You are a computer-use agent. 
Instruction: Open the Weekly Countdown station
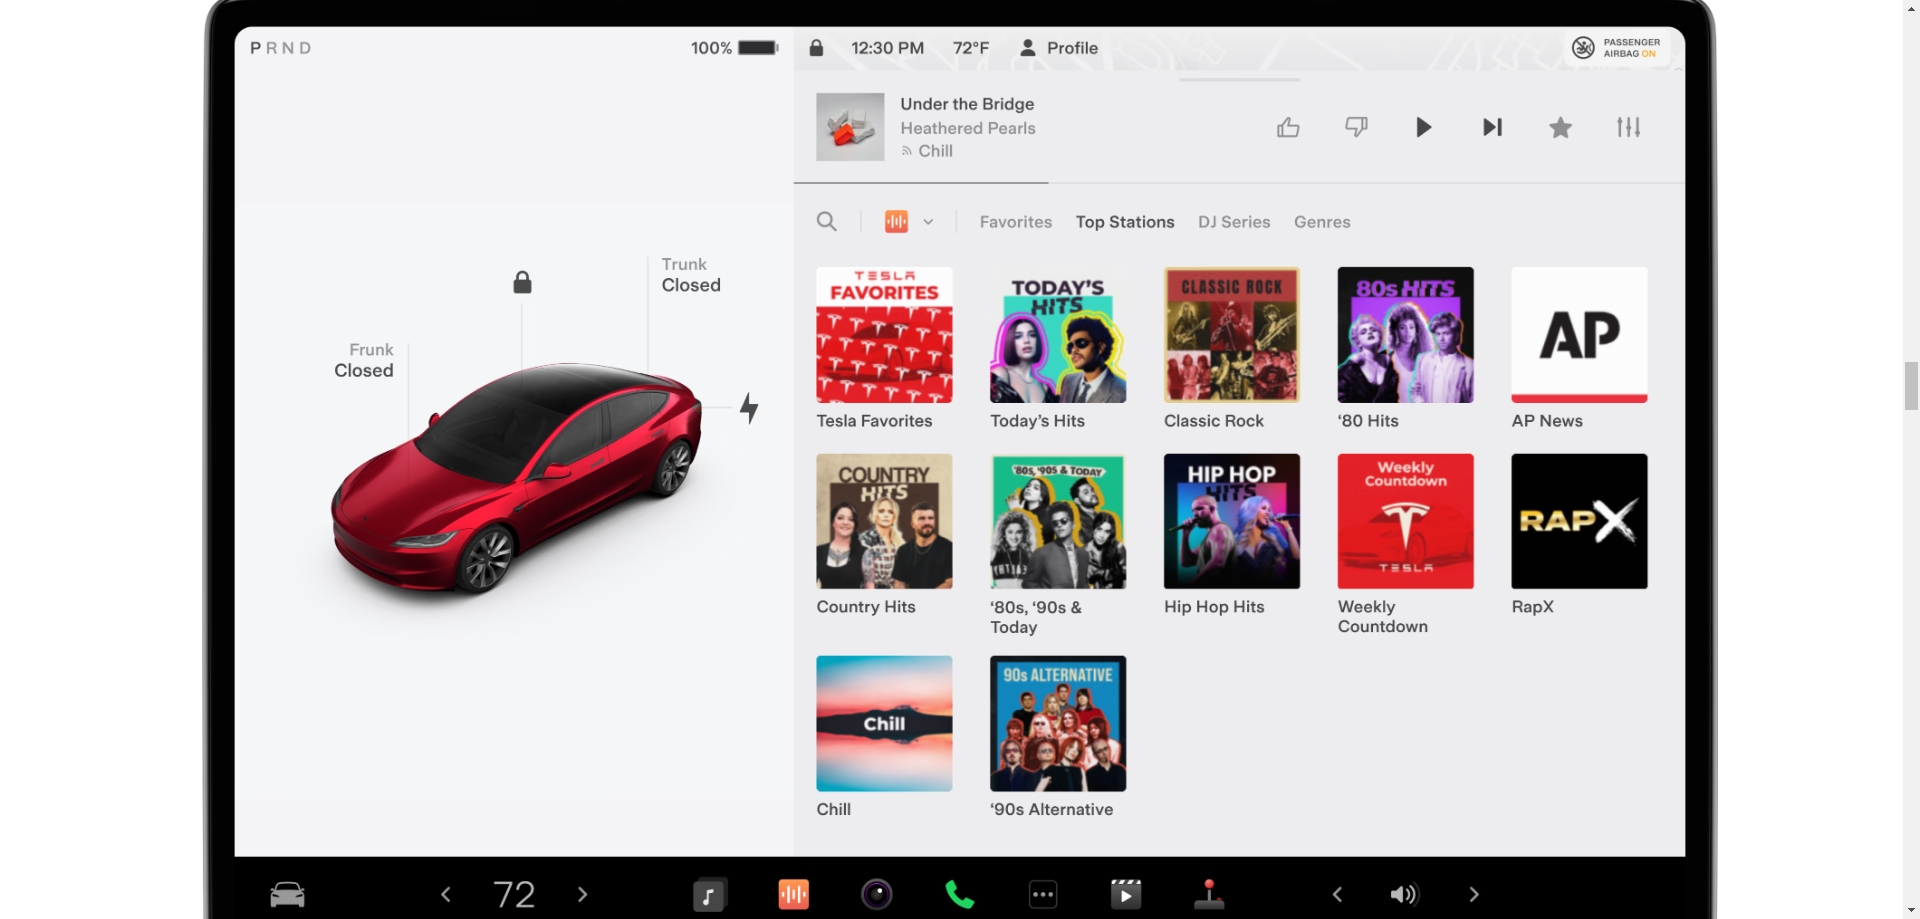click(x=1406, y=521)
